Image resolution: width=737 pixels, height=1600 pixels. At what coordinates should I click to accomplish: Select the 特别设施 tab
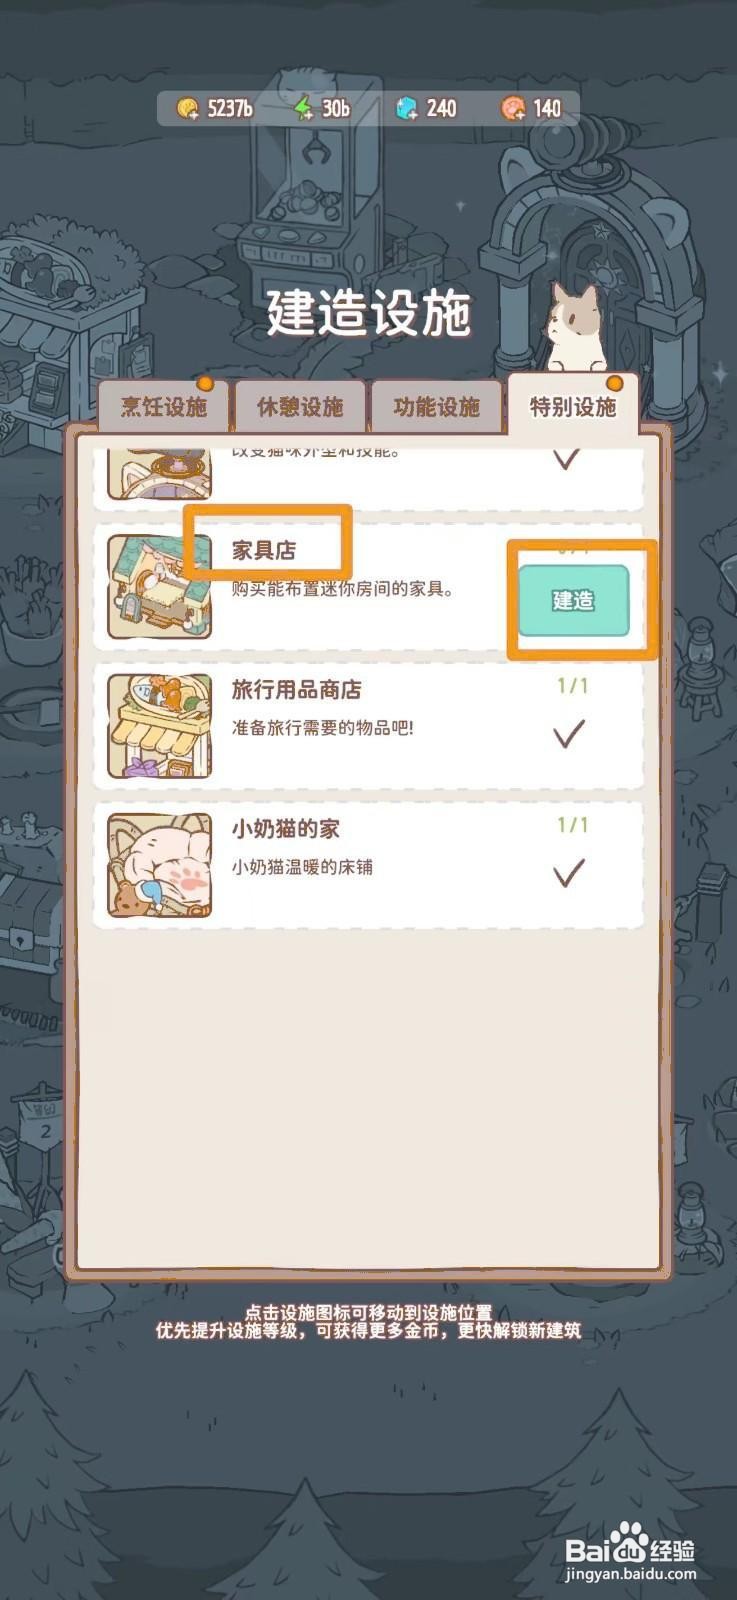(573, 405)
